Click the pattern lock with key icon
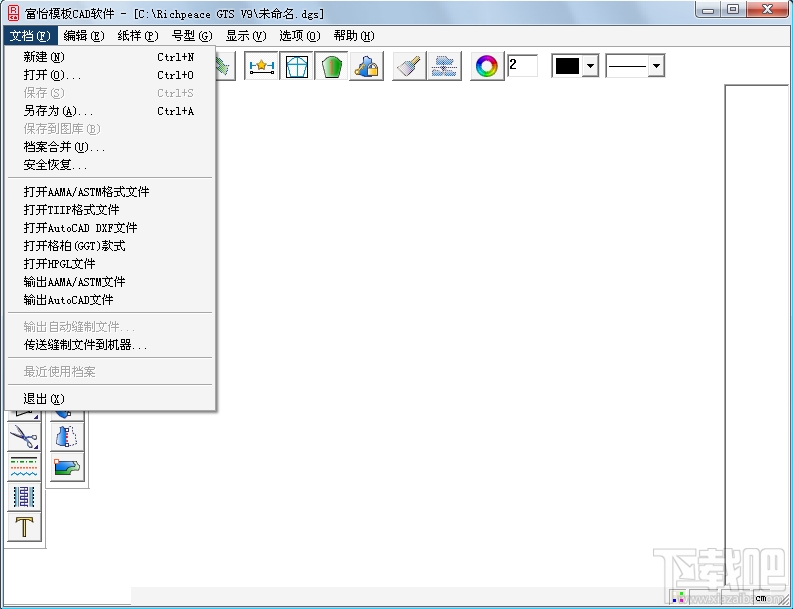The image size is (793, 609). point(366,66)
